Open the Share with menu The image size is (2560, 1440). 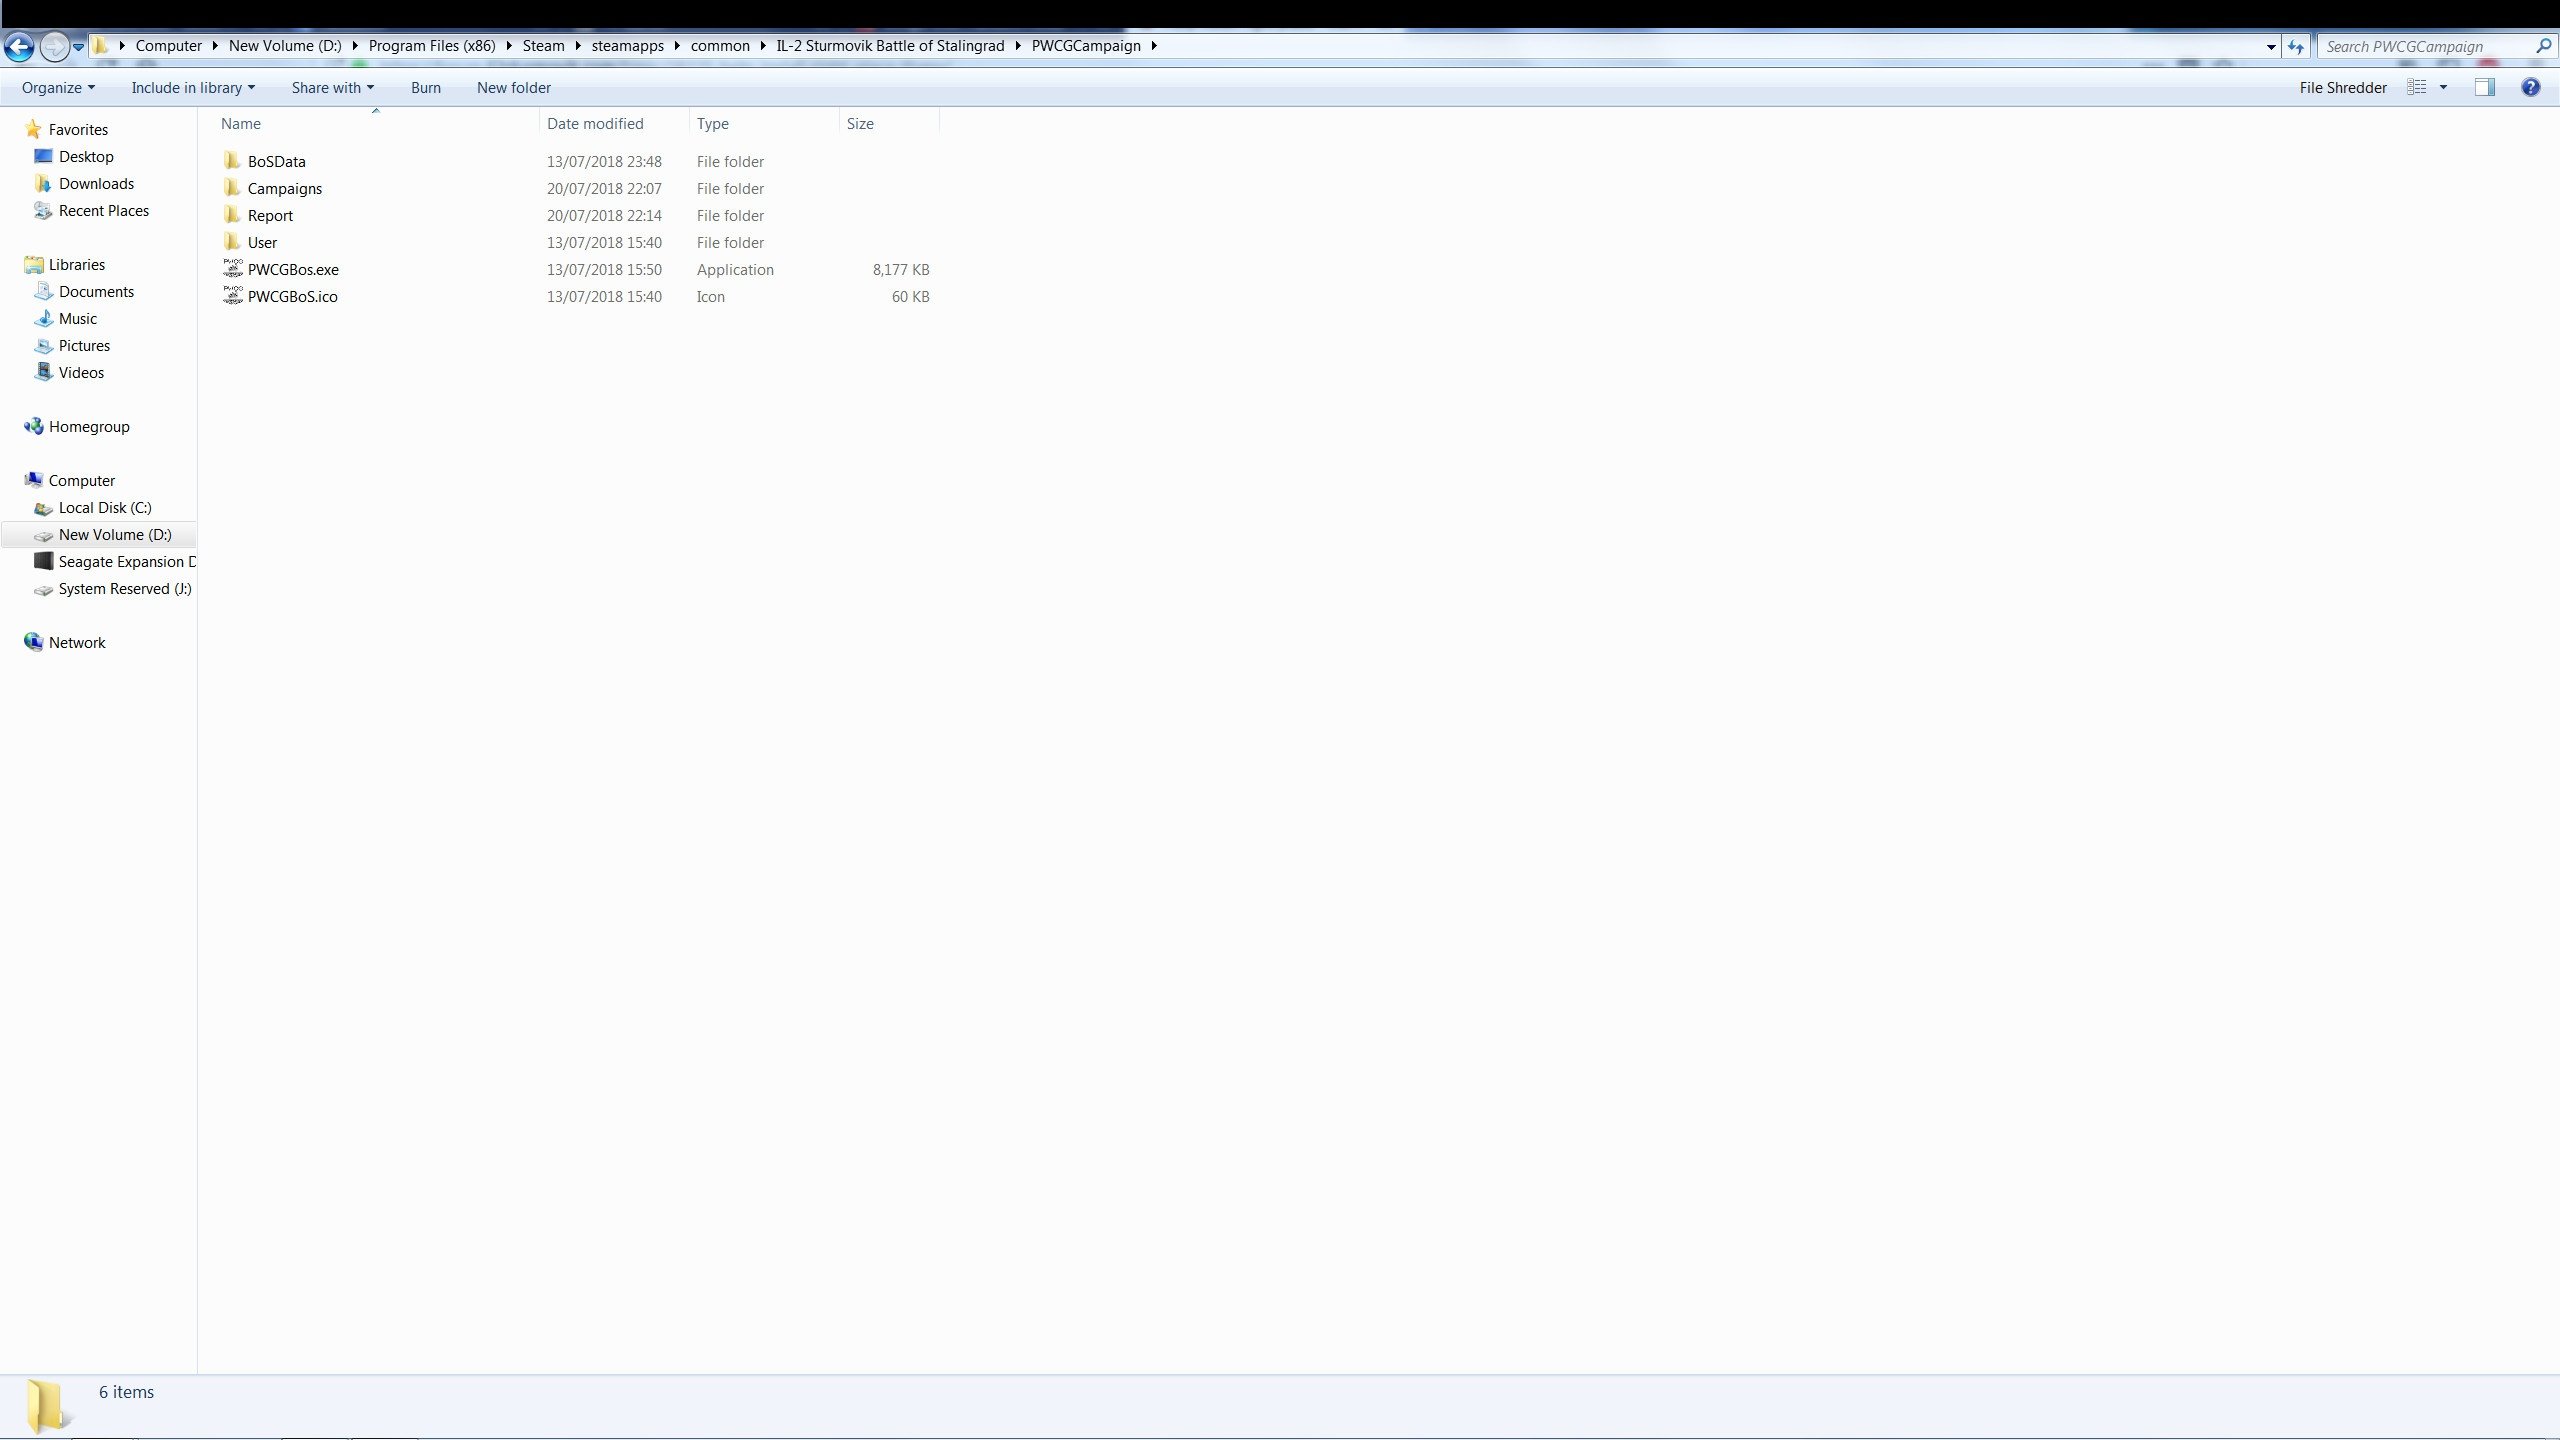tap(332, 87)
